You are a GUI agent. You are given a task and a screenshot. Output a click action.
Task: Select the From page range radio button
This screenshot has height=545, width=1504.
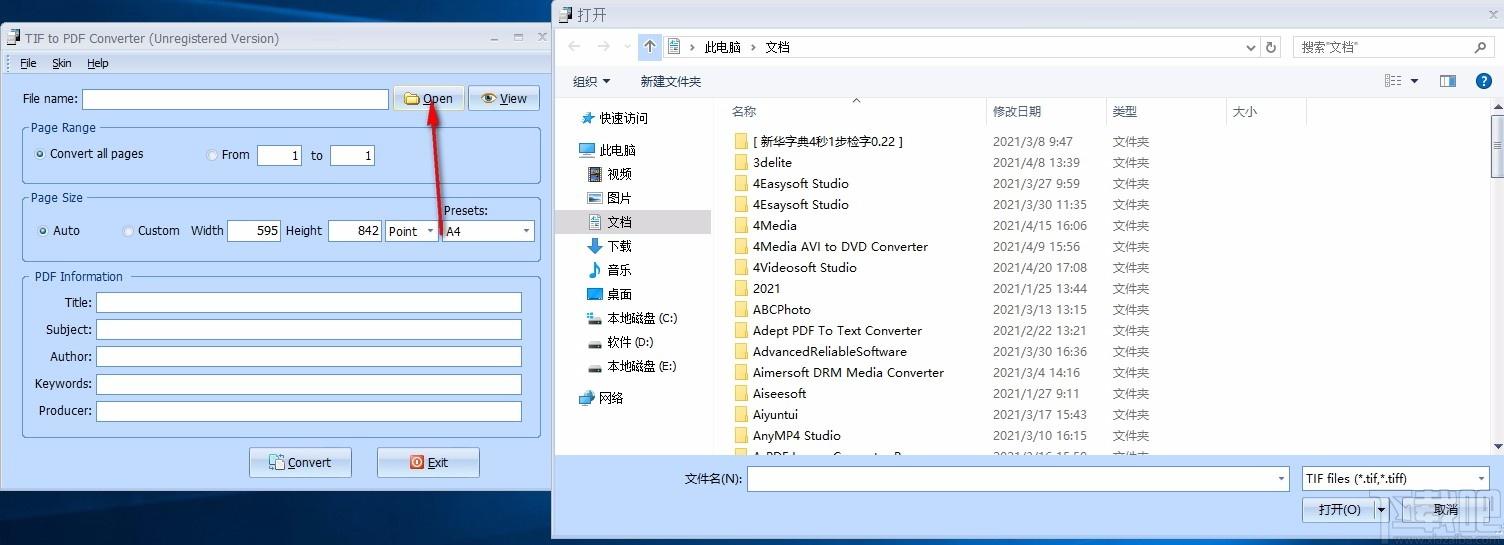[x=228, y=155]
